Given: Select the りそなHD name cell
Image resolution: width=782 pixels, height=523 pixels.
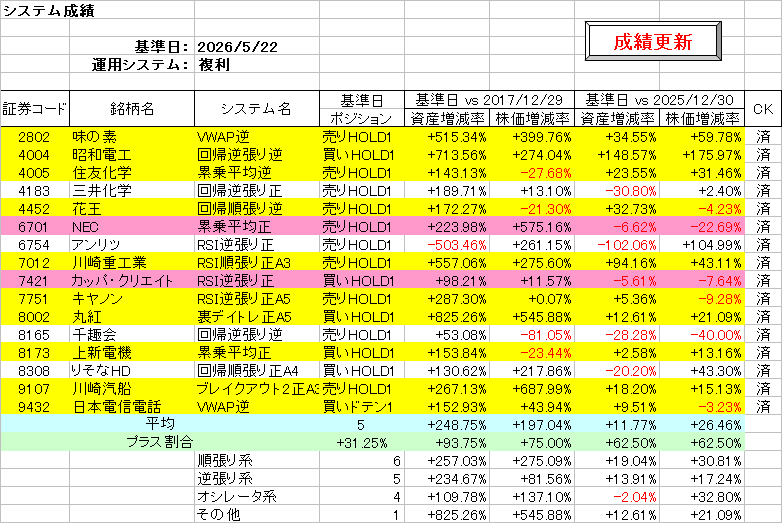Looking at the screenshot, I should [132, 370].
